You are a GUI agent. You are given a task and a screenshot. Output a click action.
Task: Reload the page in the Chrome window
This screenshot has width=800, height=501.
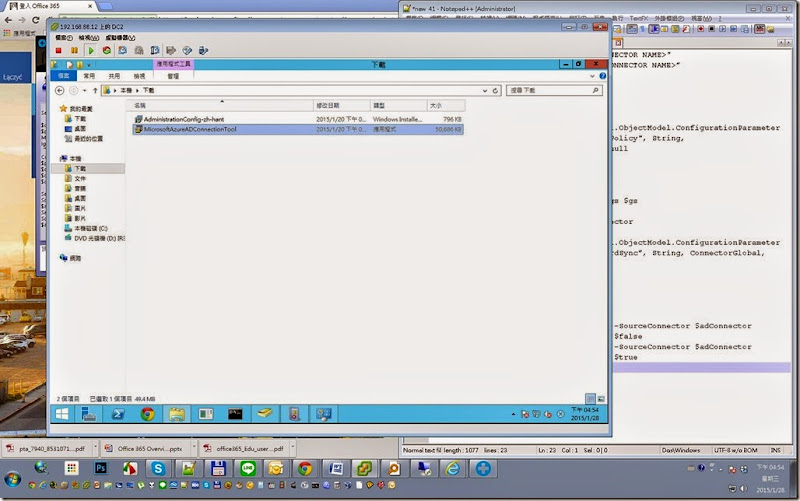point(35,20)
